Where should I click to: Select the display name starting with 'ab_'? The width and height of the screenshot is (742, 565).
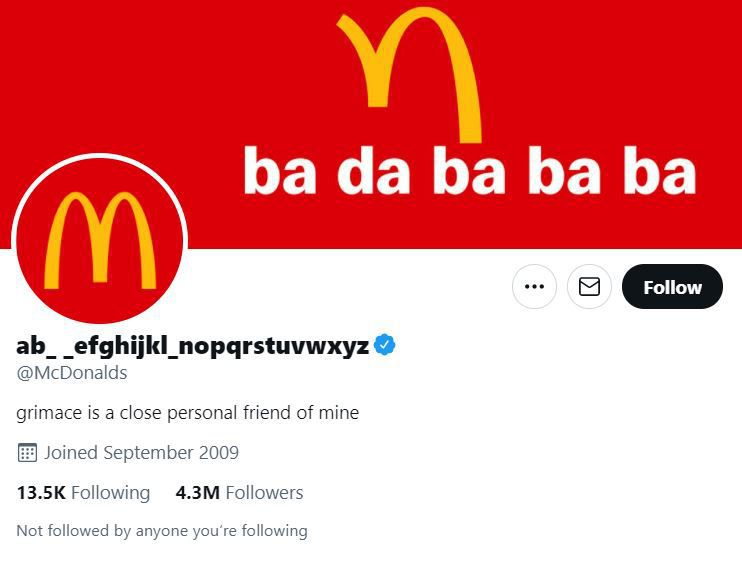click(x=192, y=346)
